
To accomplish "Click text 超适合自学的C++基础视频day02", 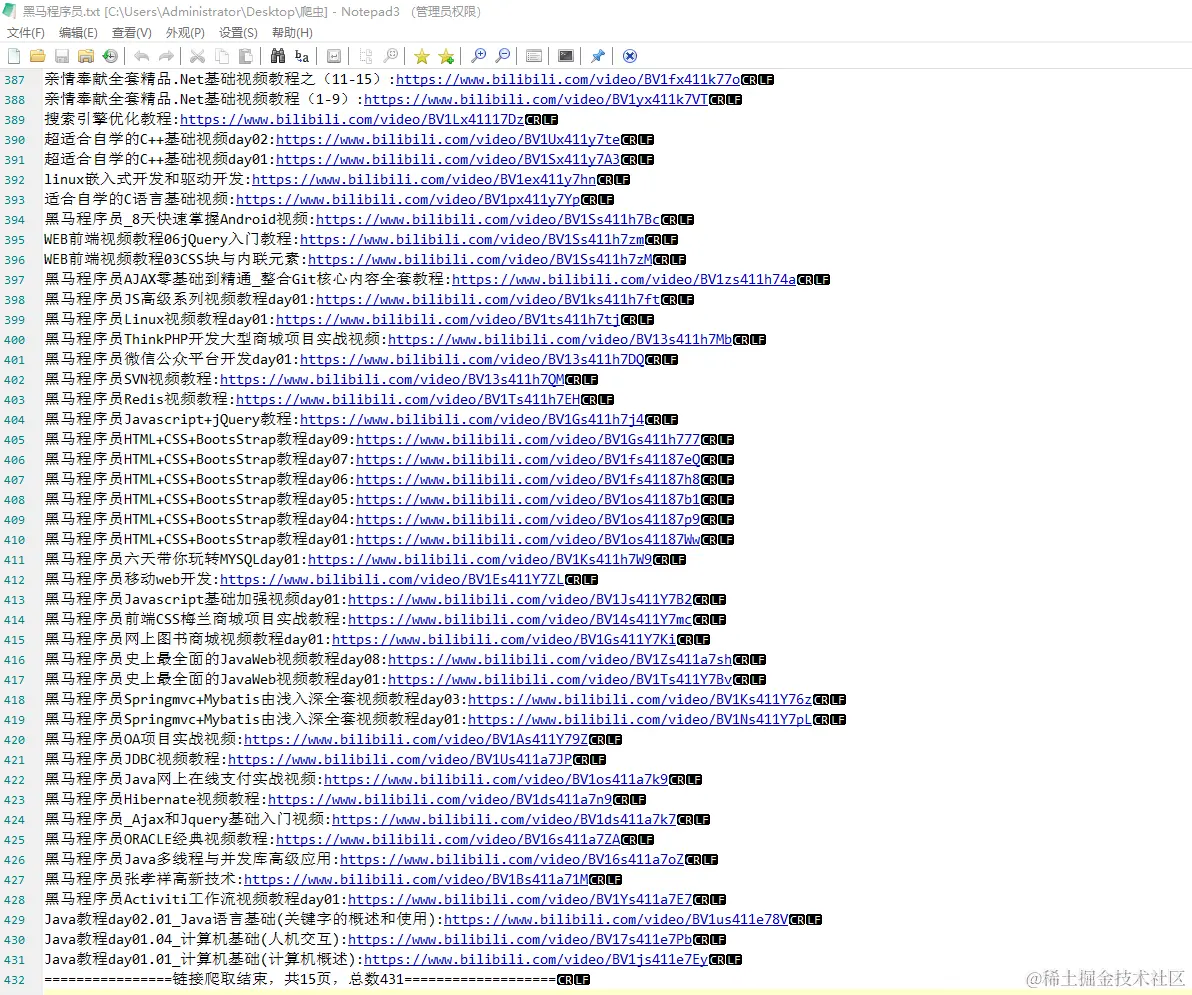I will pos(156,139).
